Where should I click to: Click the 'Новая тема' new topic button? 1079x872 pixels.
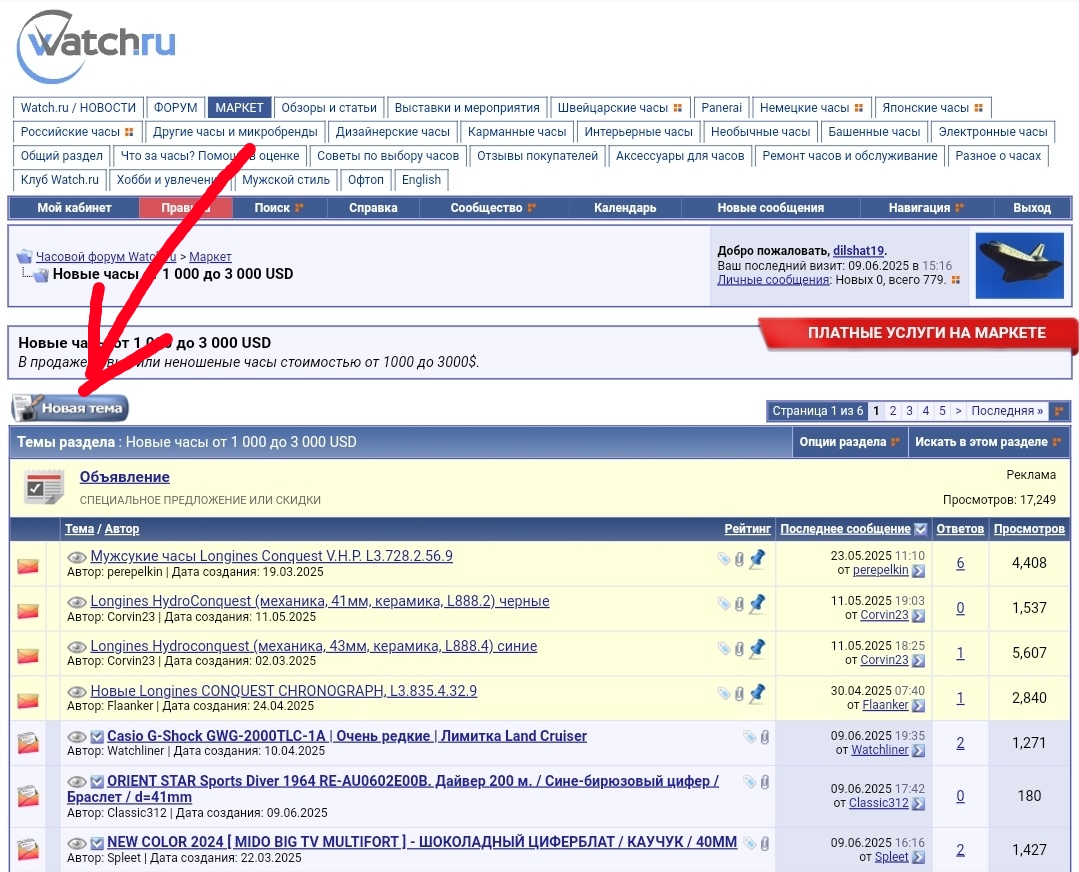click(70, 408)
